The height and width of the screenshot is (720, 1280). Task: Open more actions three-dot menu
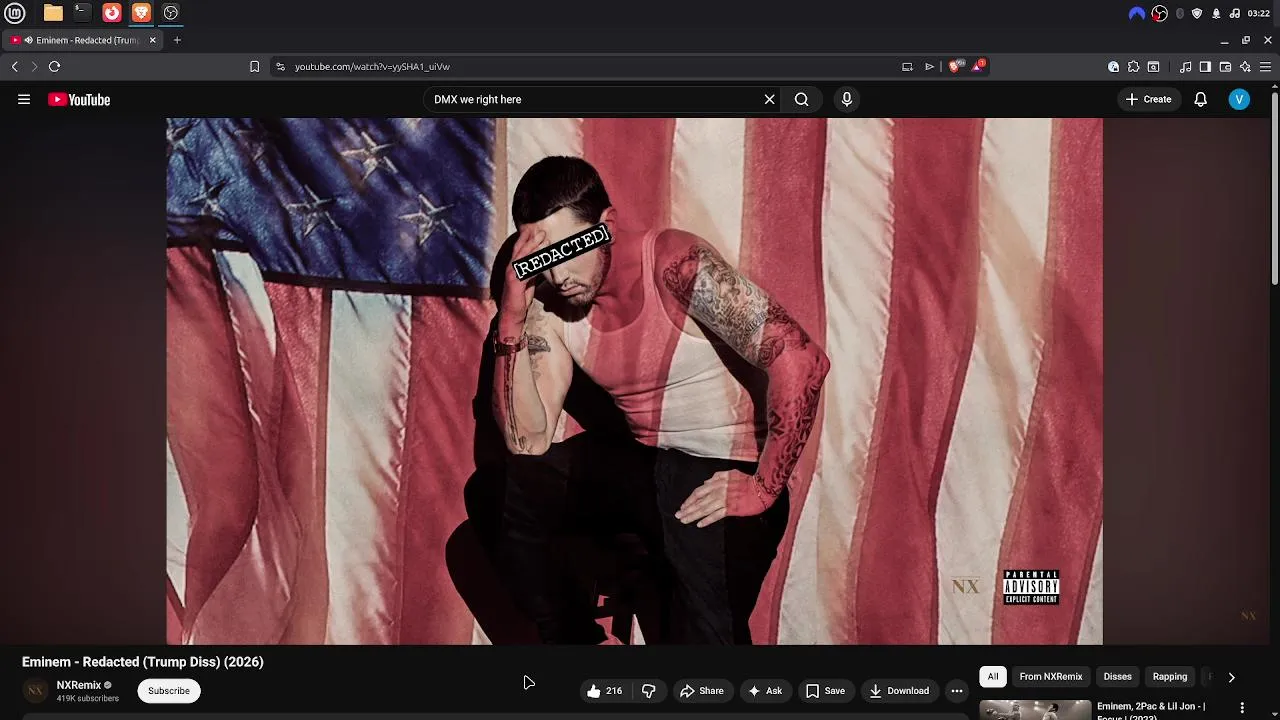(956, 691)
